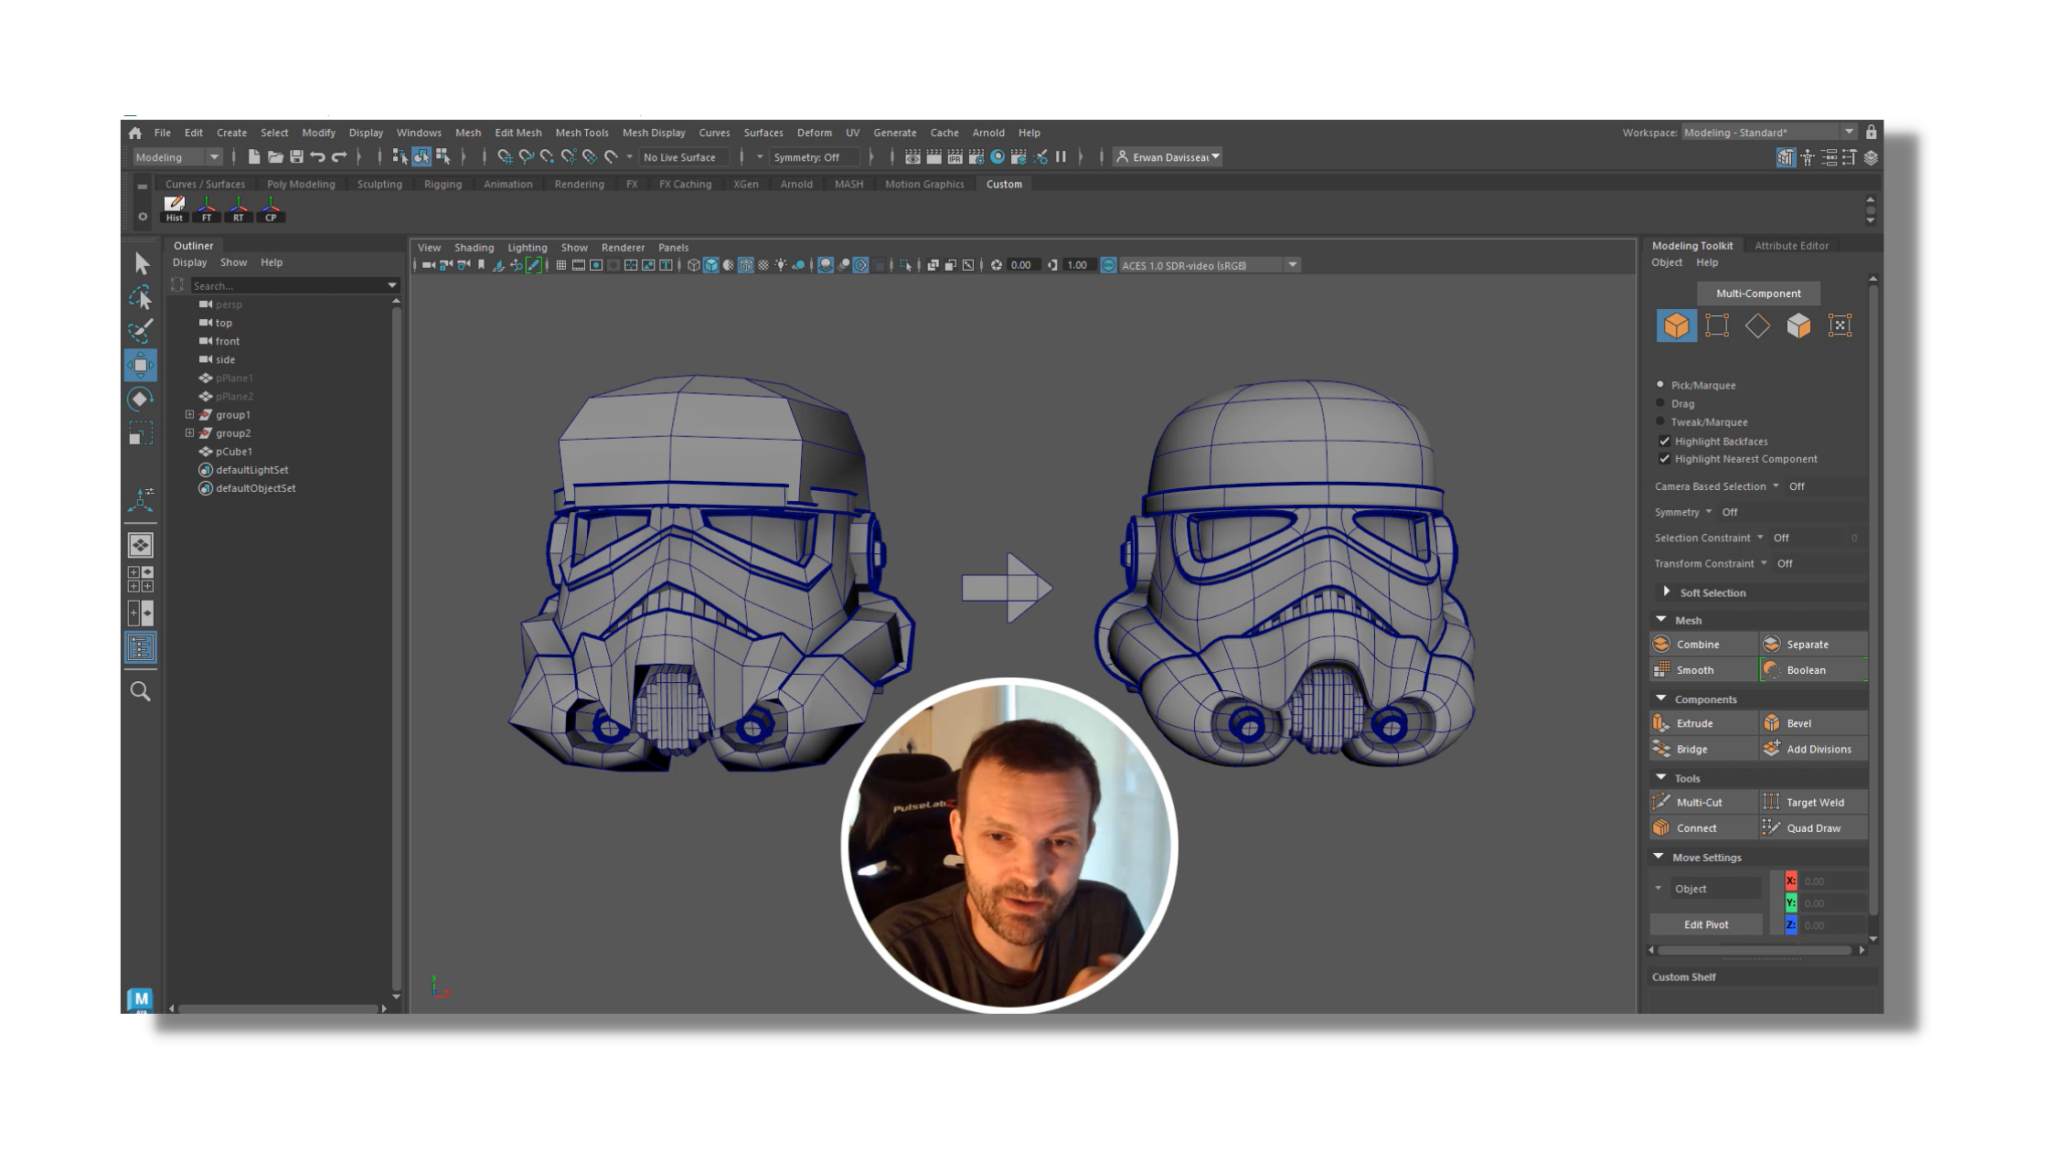Create a new scene icon
This screenshot has width=2048, height=1152.
pyautogui.click(x=254, y=157)
